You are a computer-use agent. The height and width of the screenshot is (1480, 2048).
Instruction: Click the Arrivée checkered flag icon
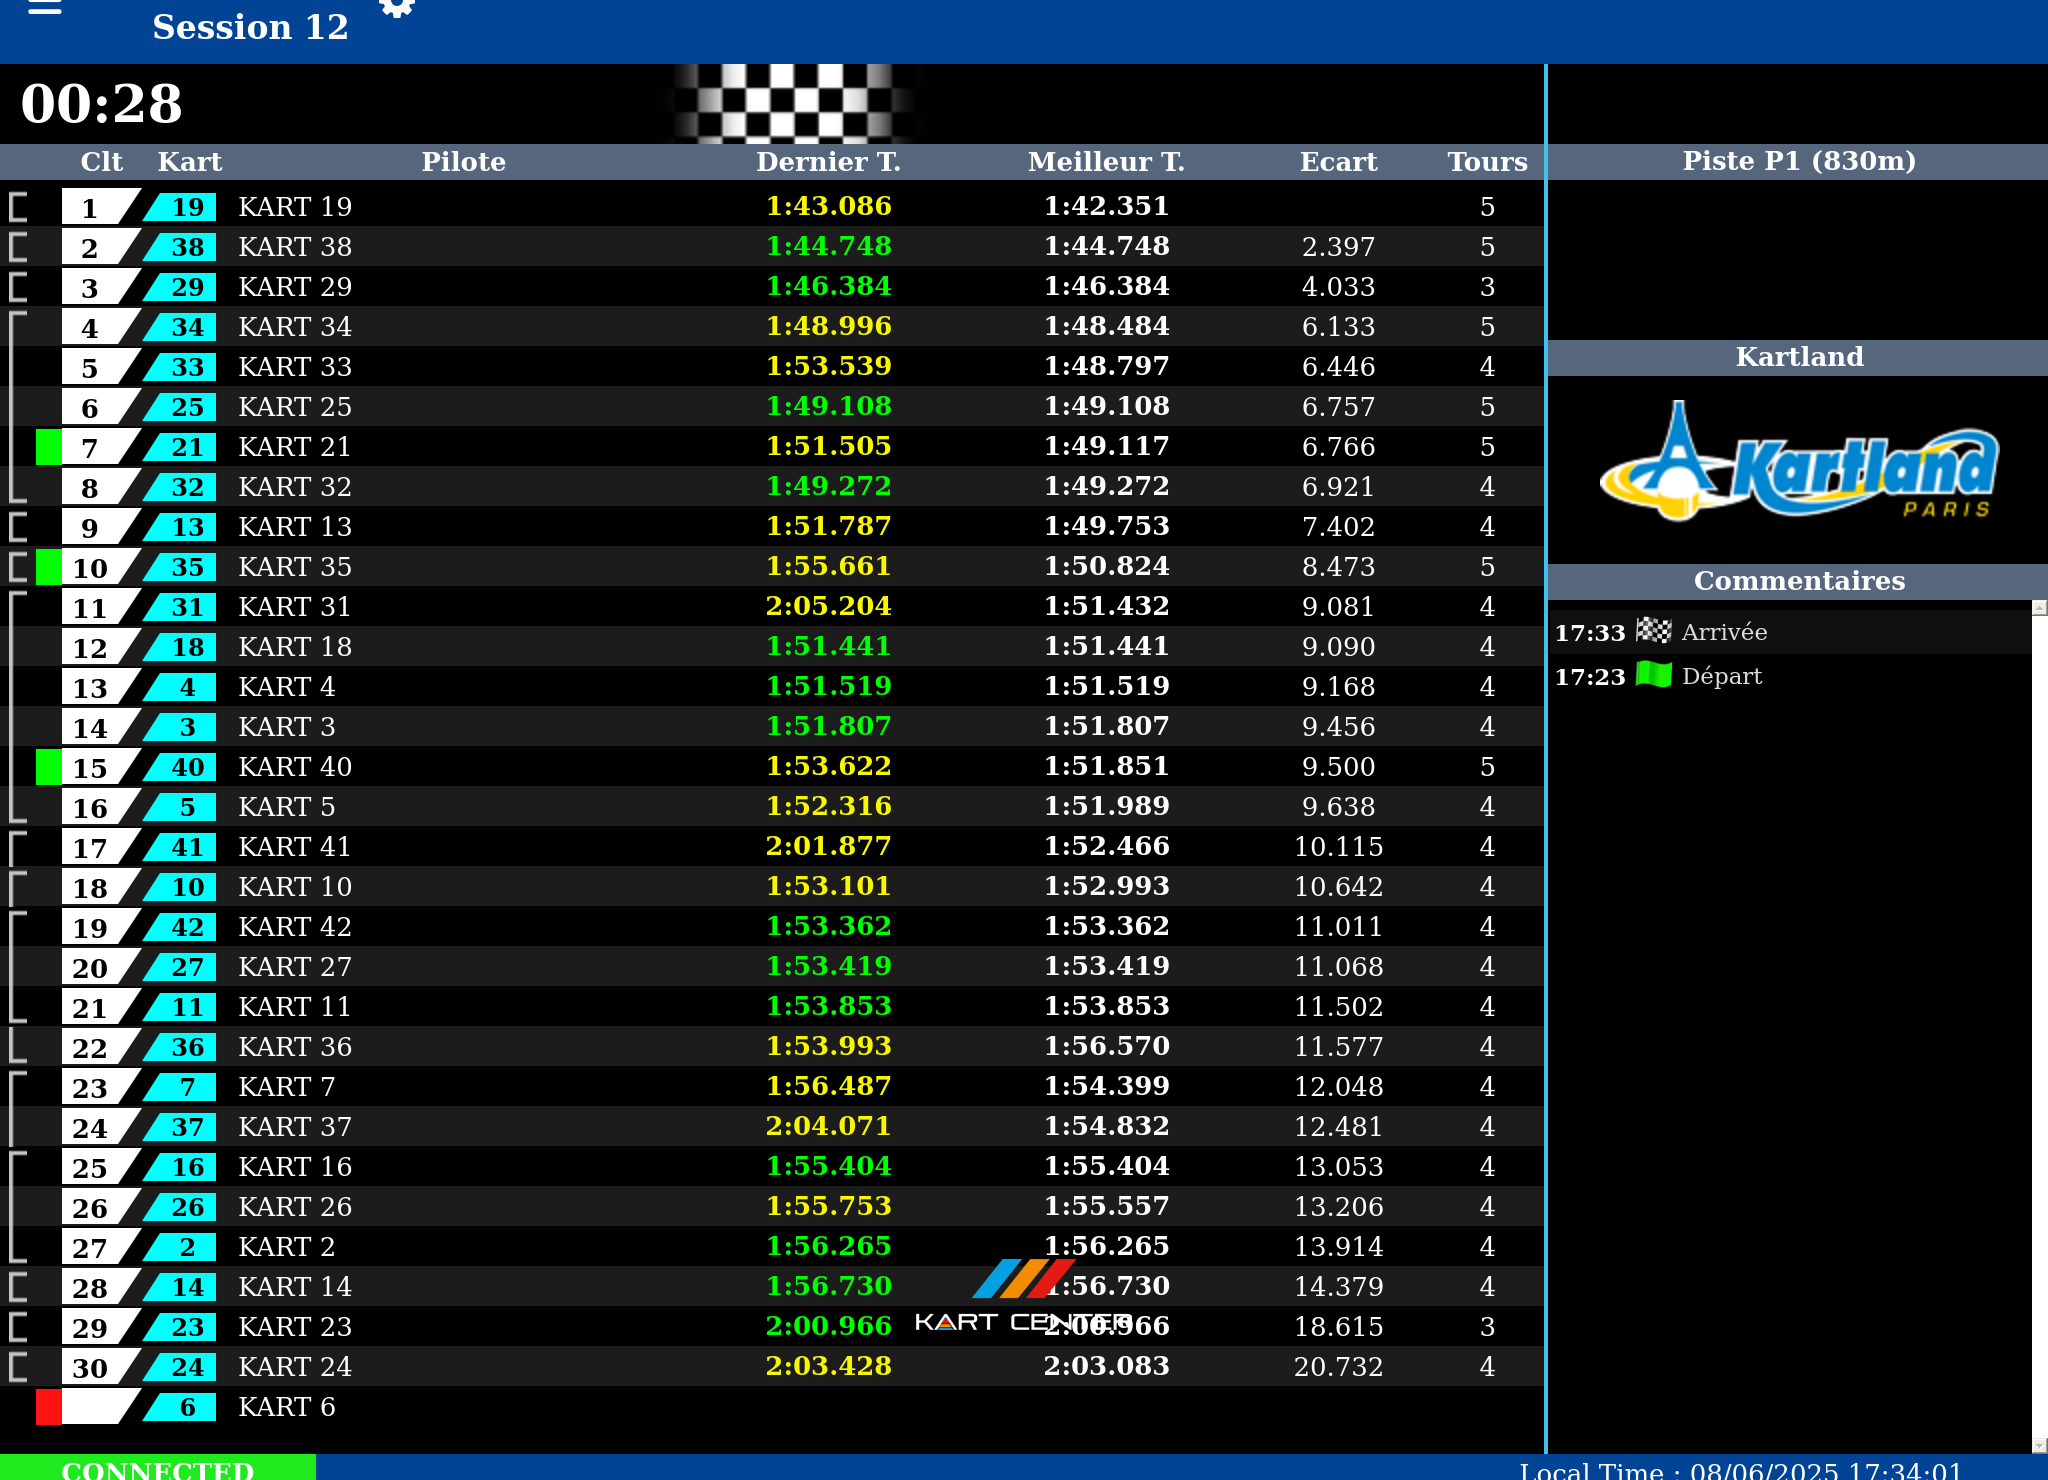pyautogui.click(x=1654, y=631)
